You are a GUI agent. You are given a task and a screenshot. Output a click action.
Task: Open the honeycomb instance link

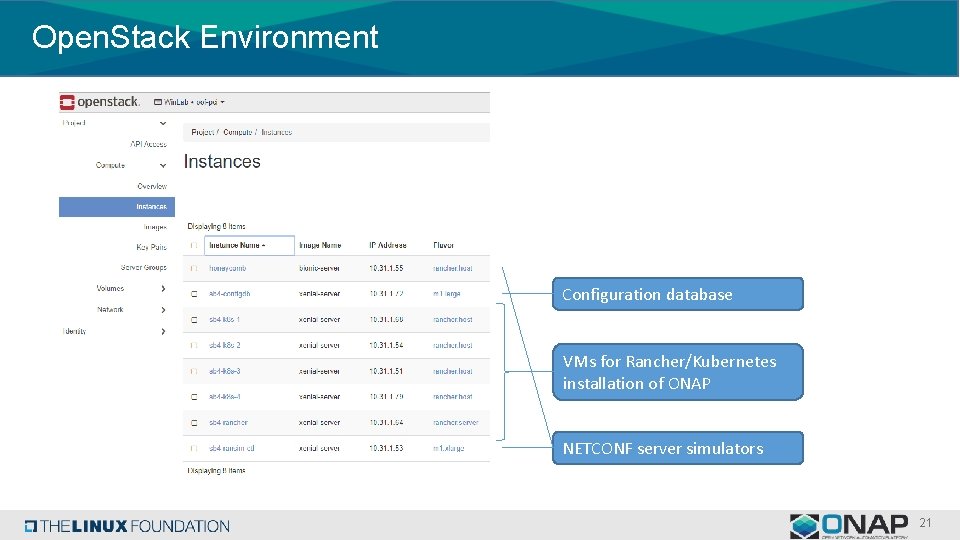click(227, 268)
